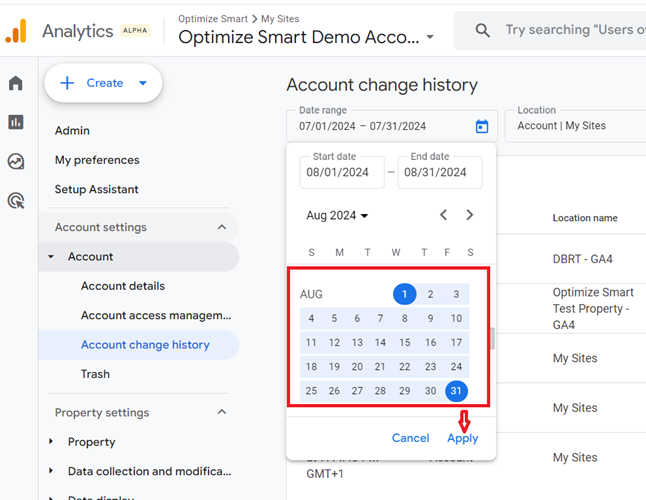Click the Create button

103,83
